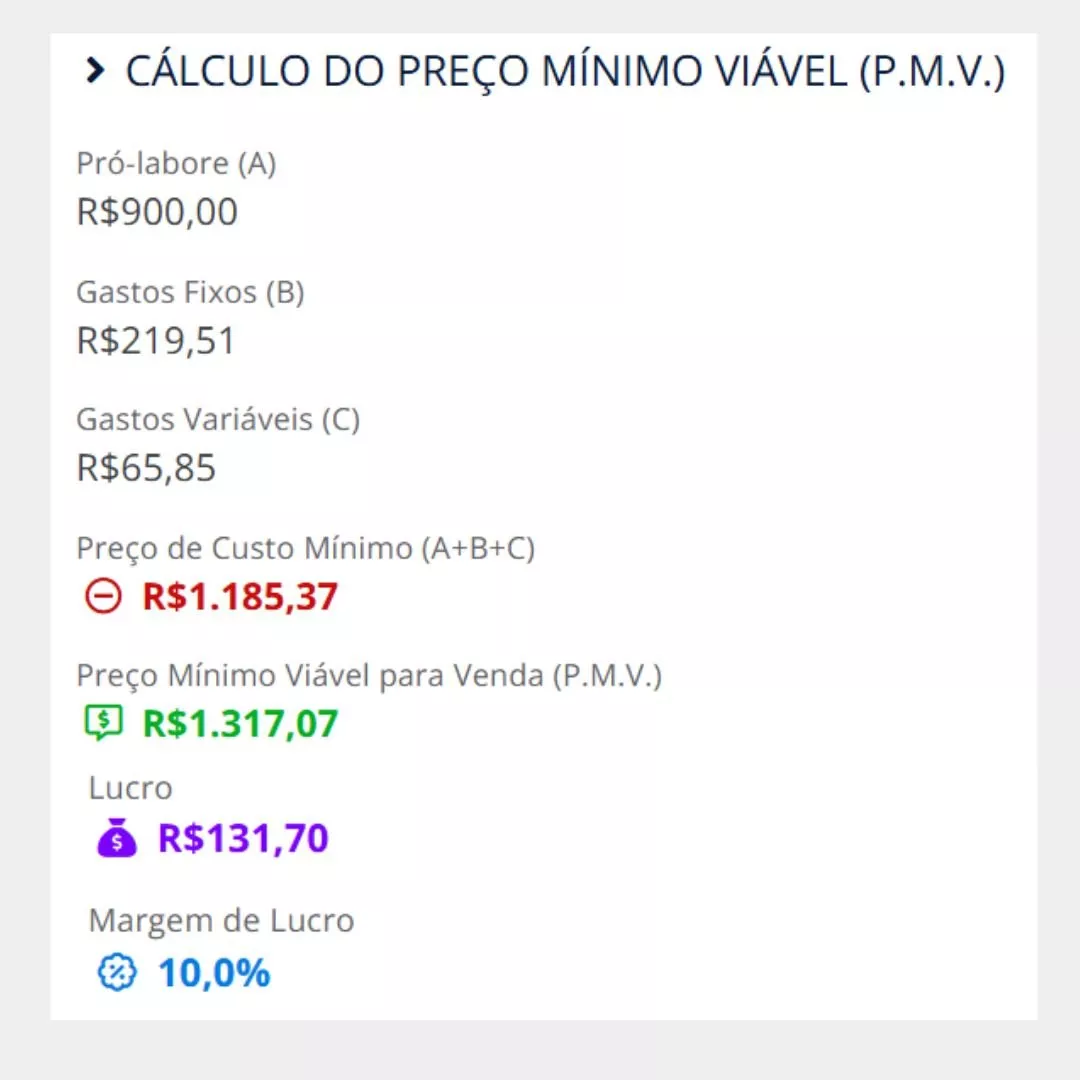Click the red minus circle icon
Viewport: 1080px width, 1080px height.
102,597
